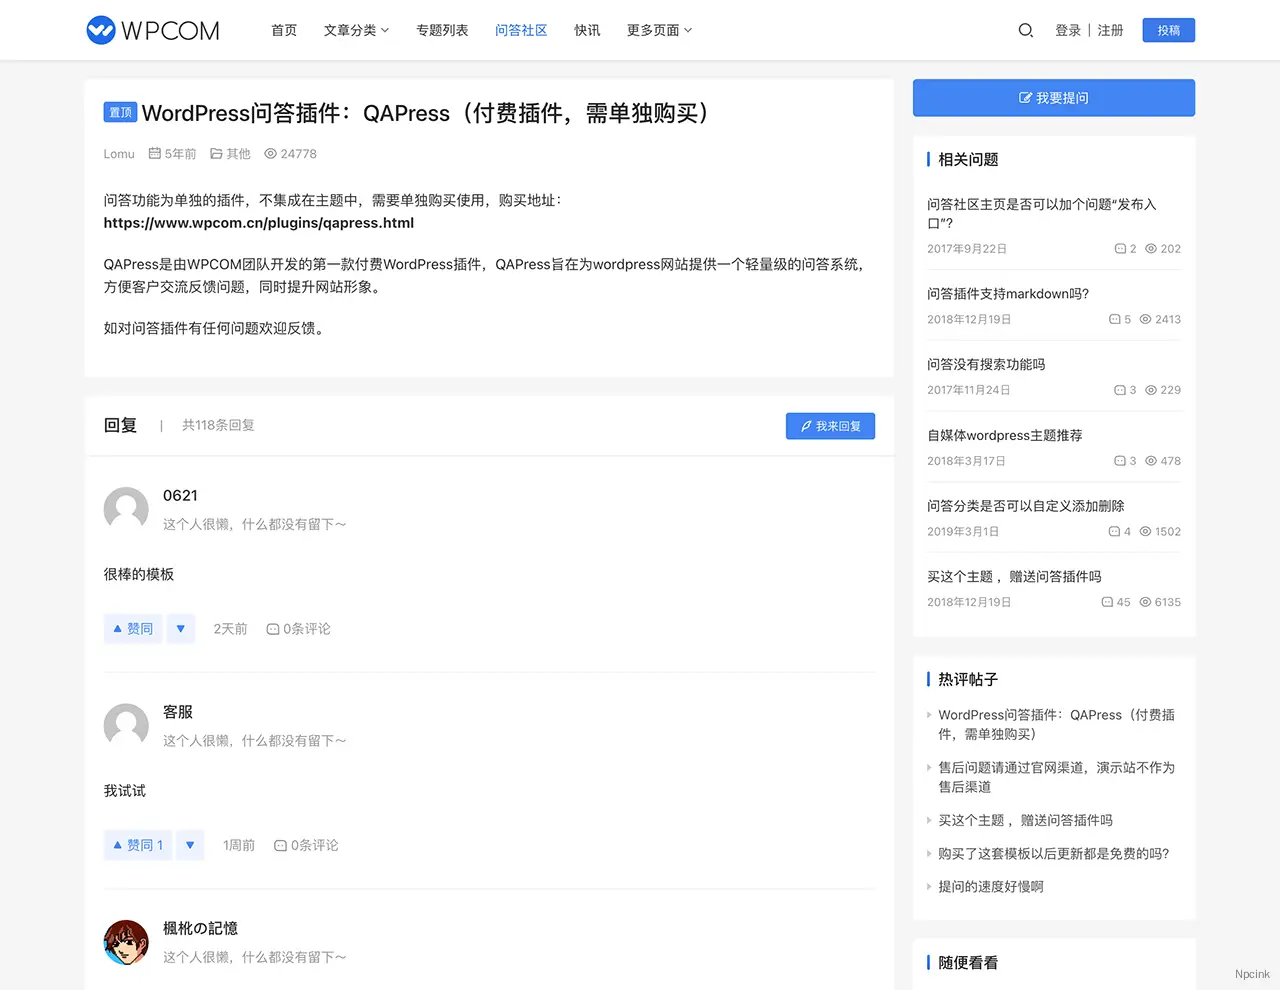Select the 问答社区 navigation item
This screenshot has width=1280, height=990.
click(520, 30)
